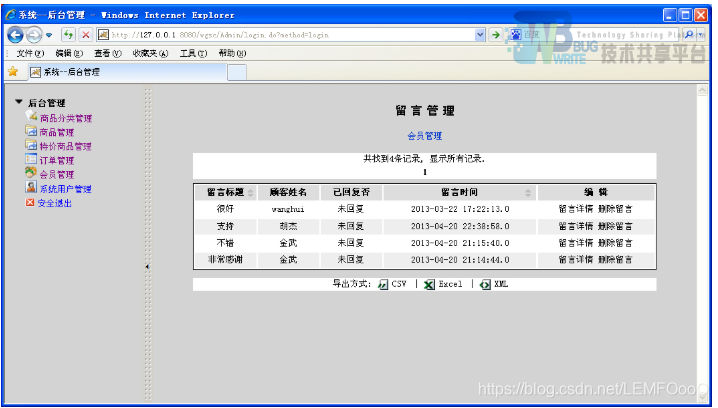Click the blue 会员管理 link under heading
The image size is (718, 408).
pos(424,136)
